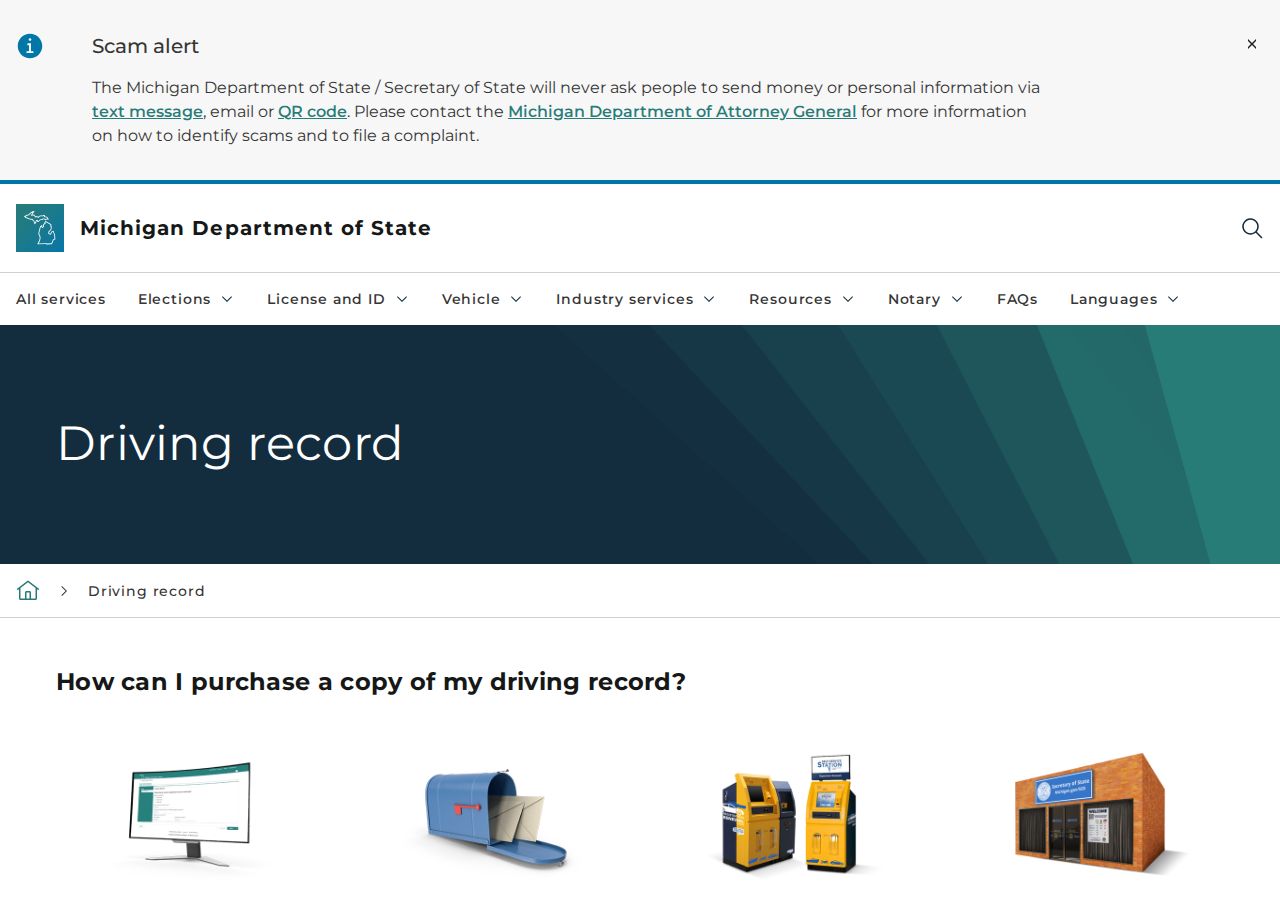
Task: Expand the Notary menu
Action: pos(926,299)
